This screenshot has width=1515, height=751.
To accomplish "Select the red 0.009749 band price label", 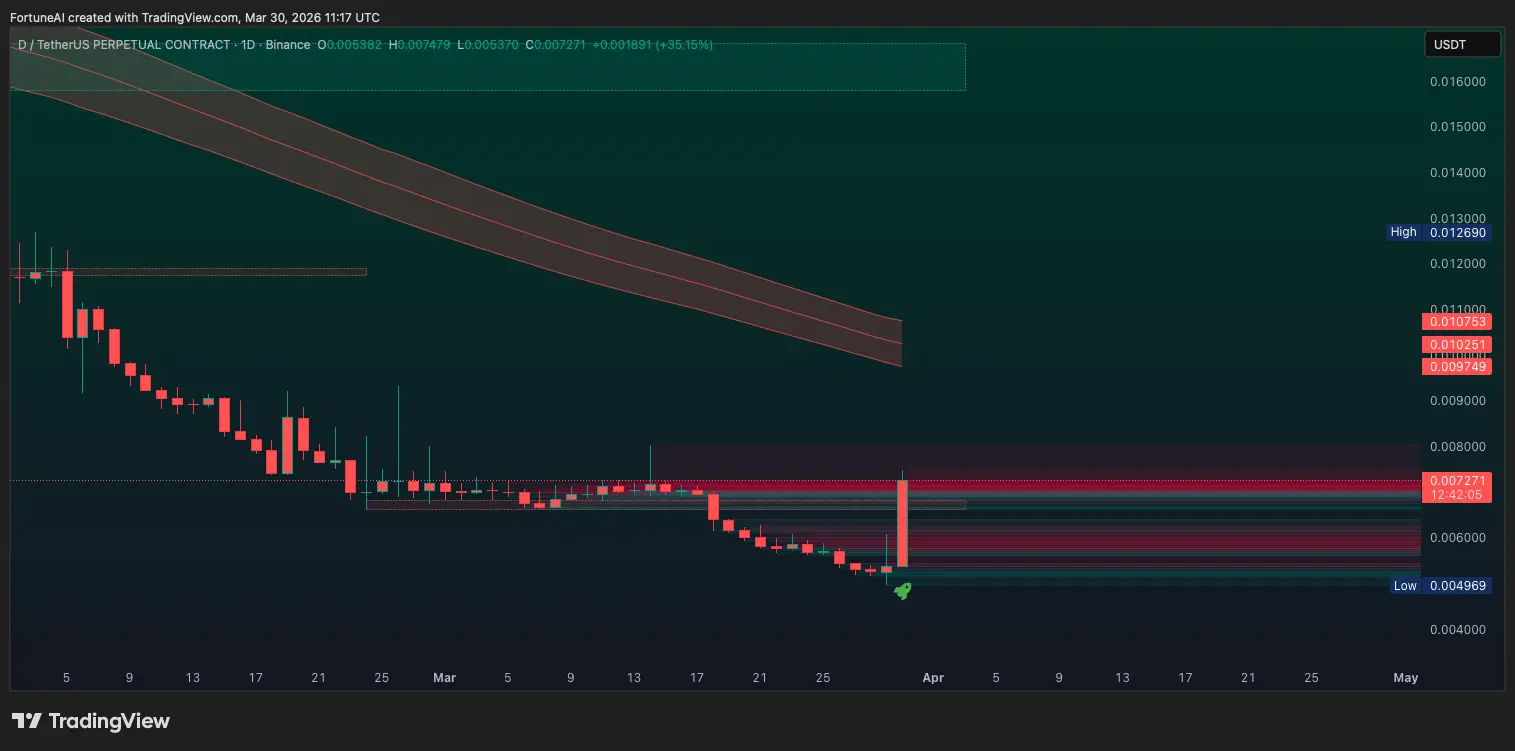I will pyautogui.click(x=1457, y=366).
